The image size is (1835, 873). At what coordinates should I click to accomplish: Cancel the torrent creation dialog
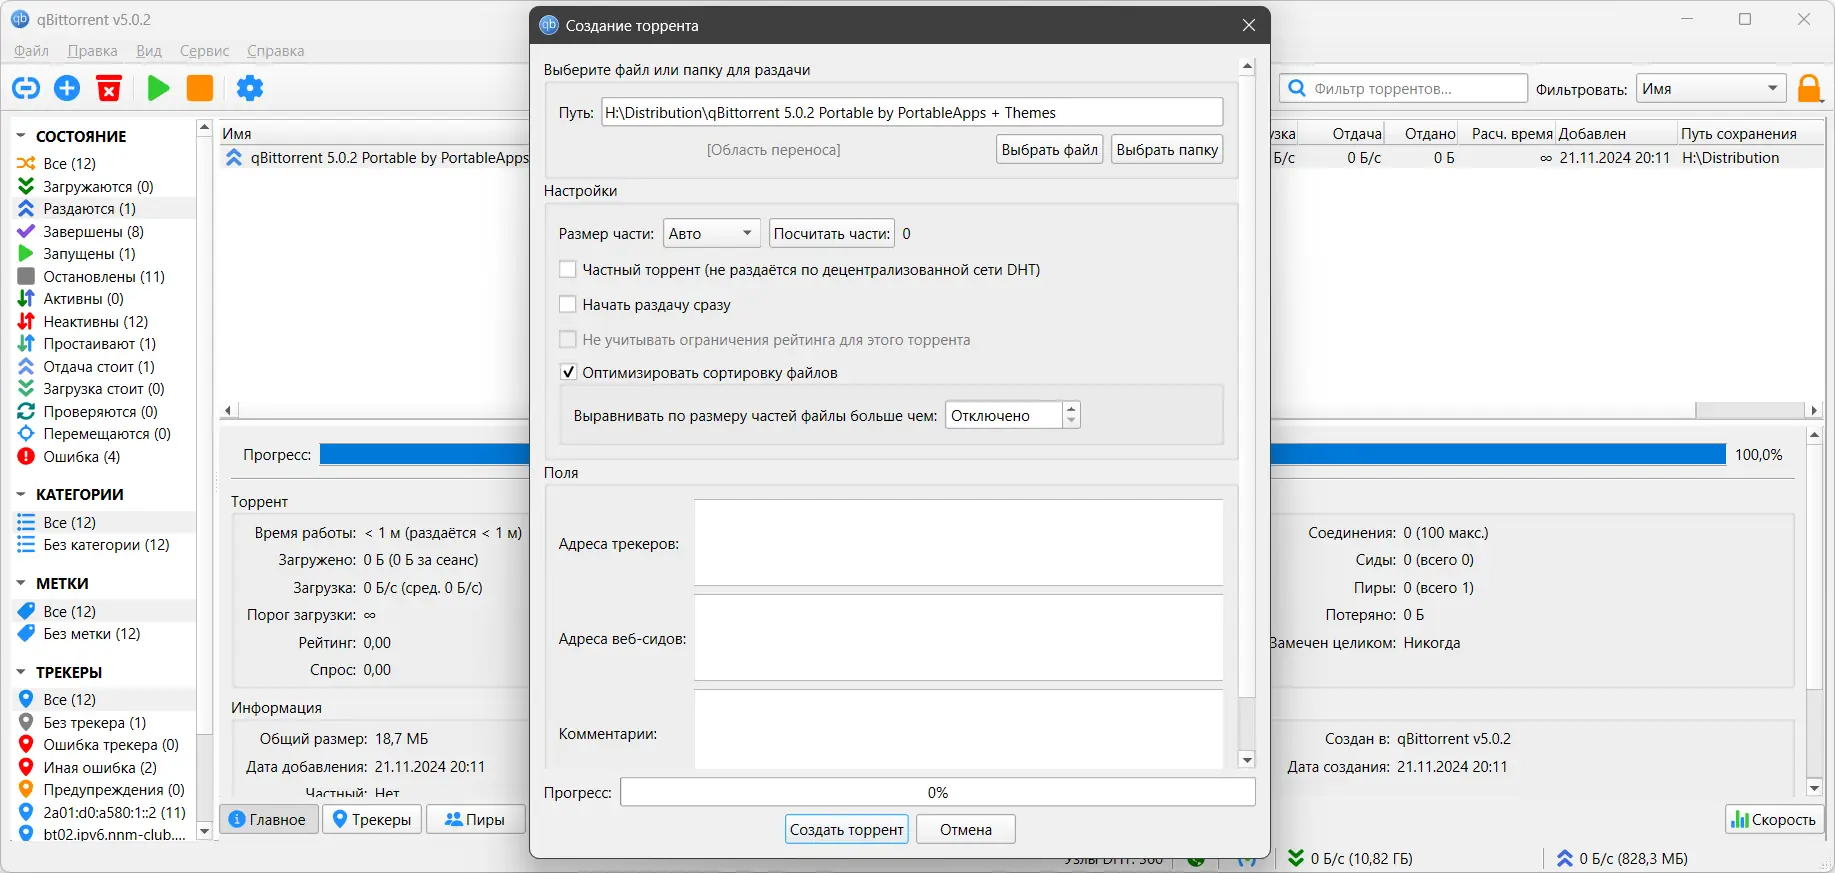[966, 829]
